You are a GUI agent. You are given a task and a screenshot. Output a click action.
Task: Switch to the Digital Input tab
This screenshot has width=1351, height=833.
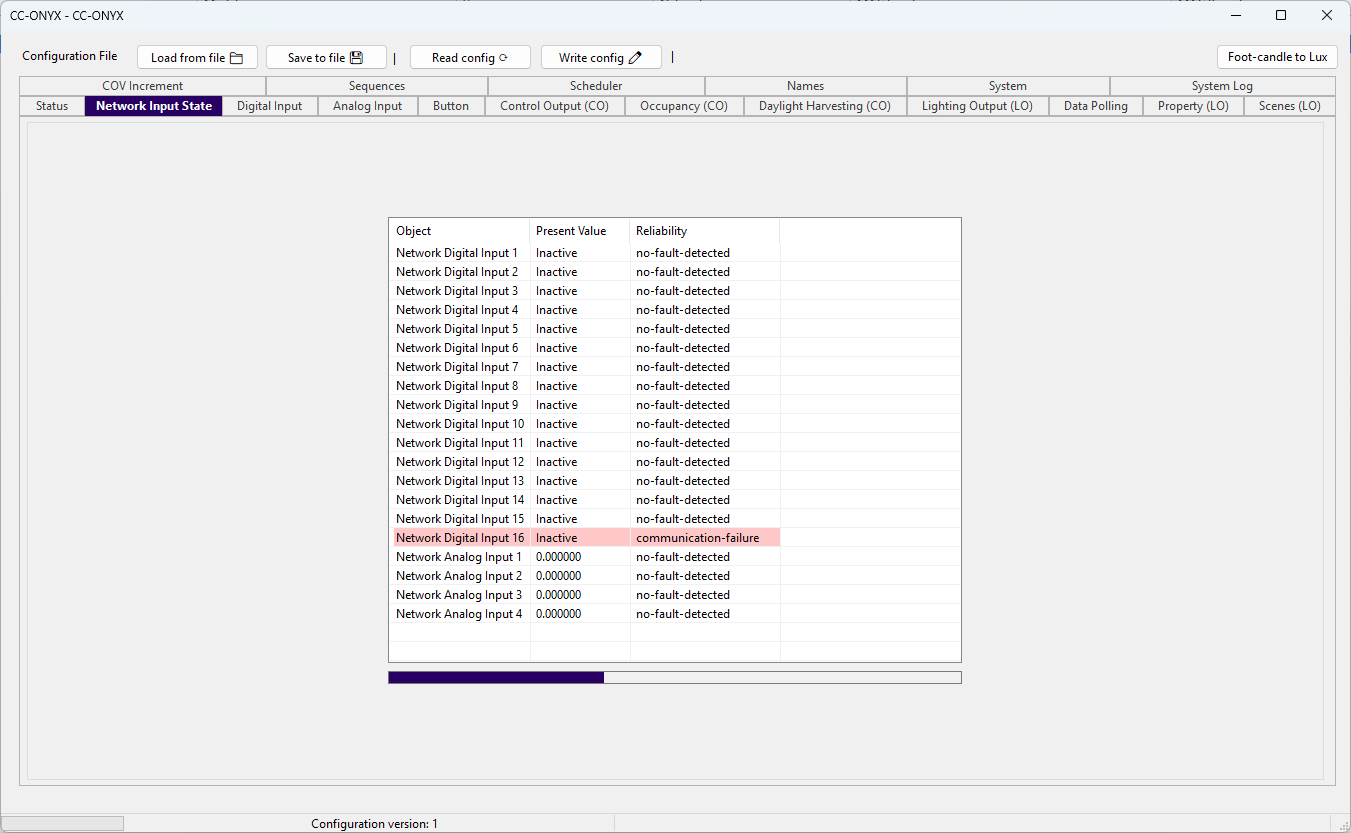pos(270,106)
